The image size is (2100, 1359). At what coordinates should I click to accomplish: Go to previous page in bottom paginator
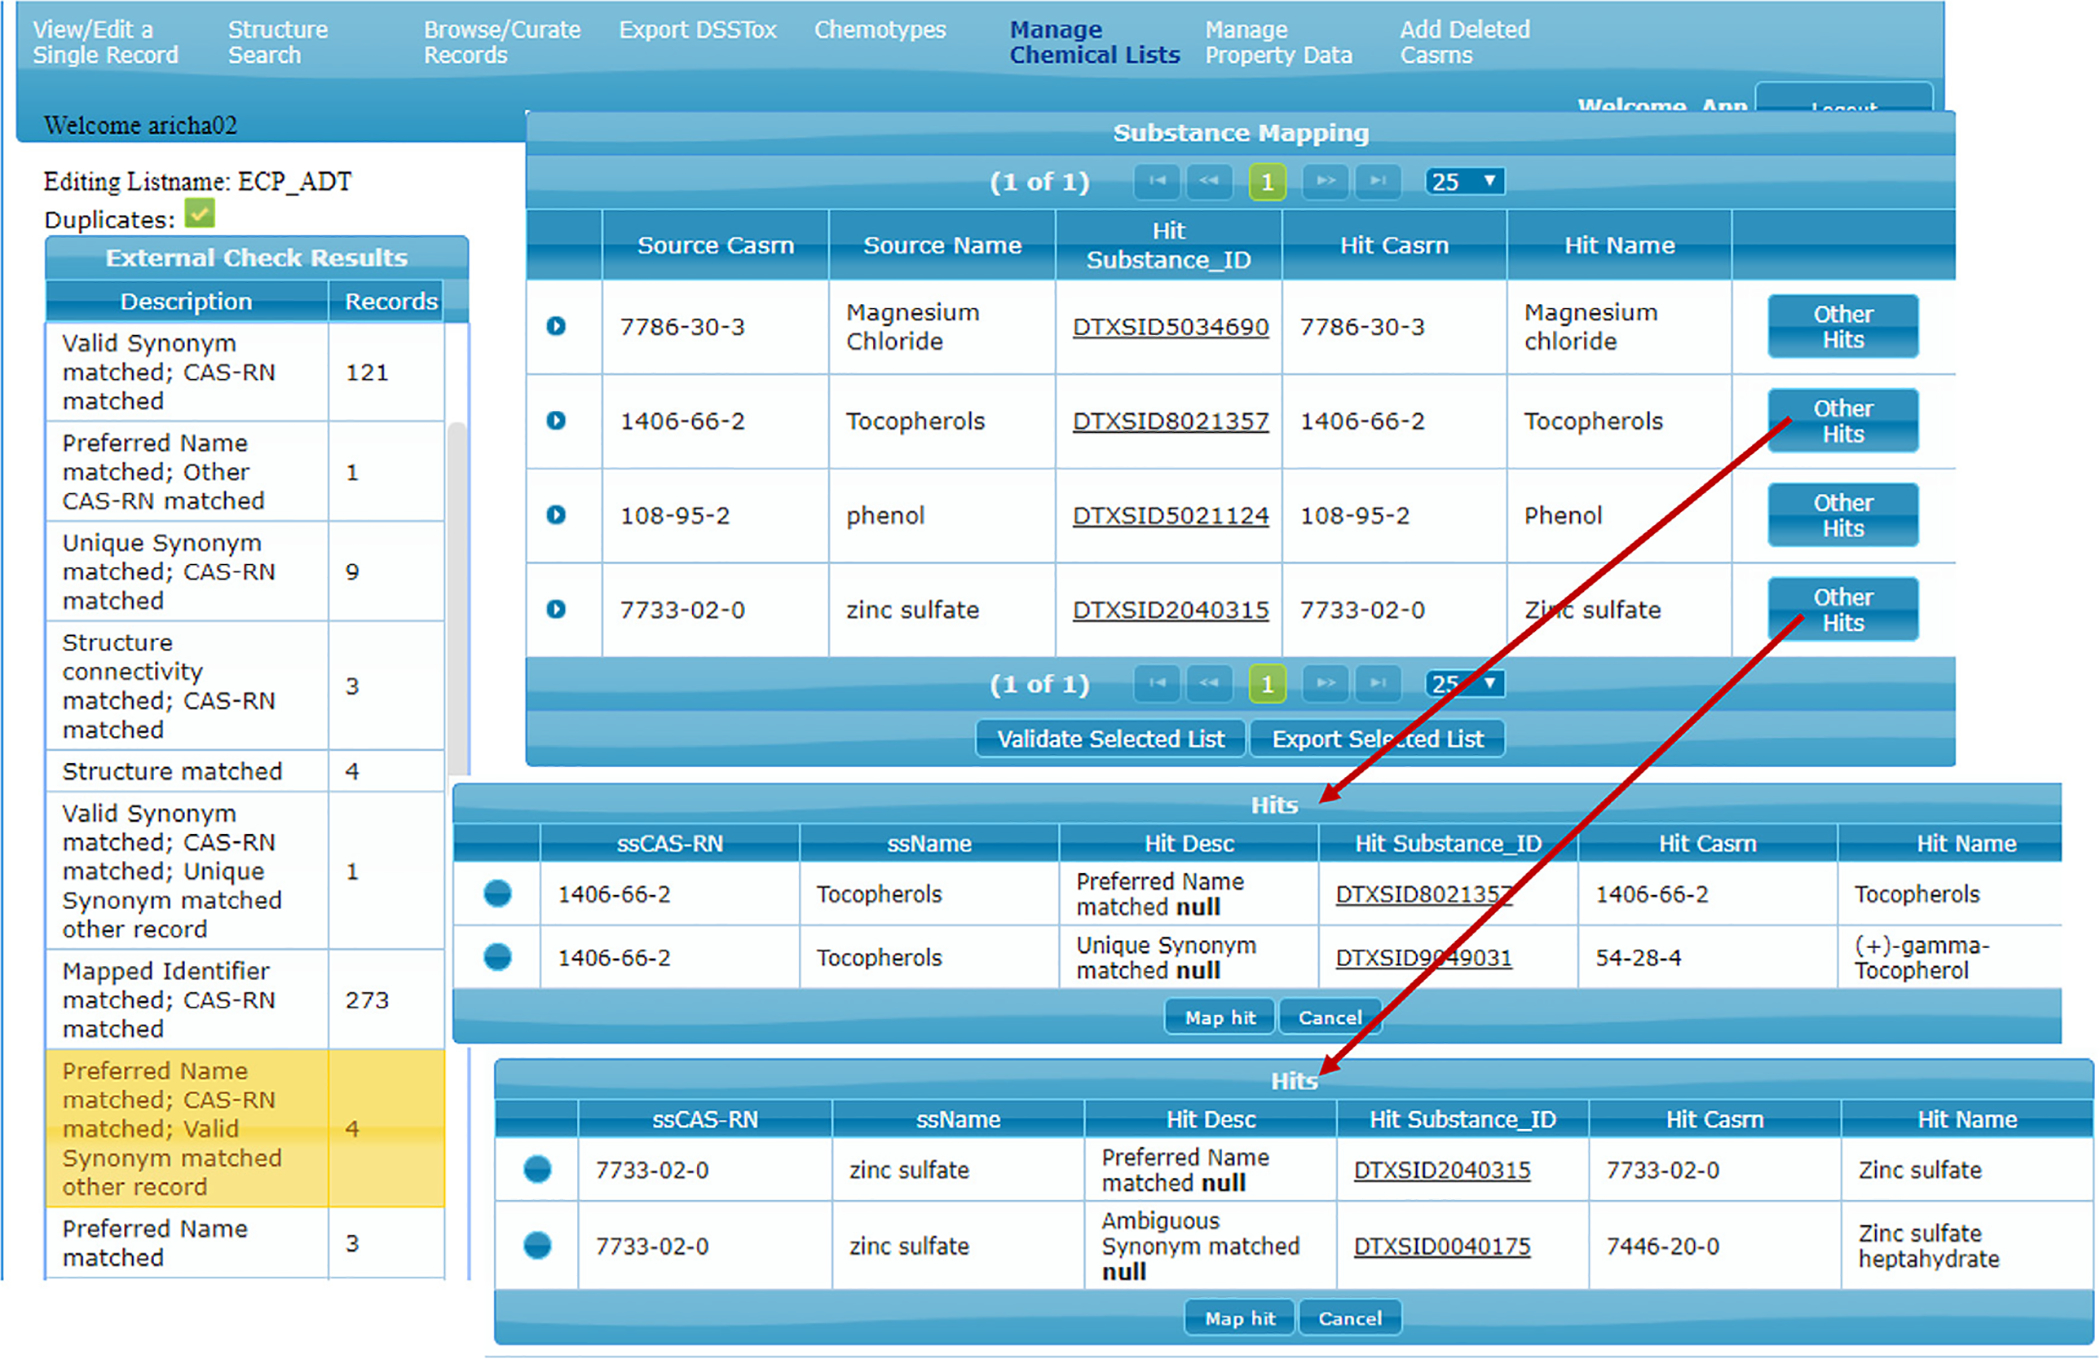click(x=1210, y=683)
